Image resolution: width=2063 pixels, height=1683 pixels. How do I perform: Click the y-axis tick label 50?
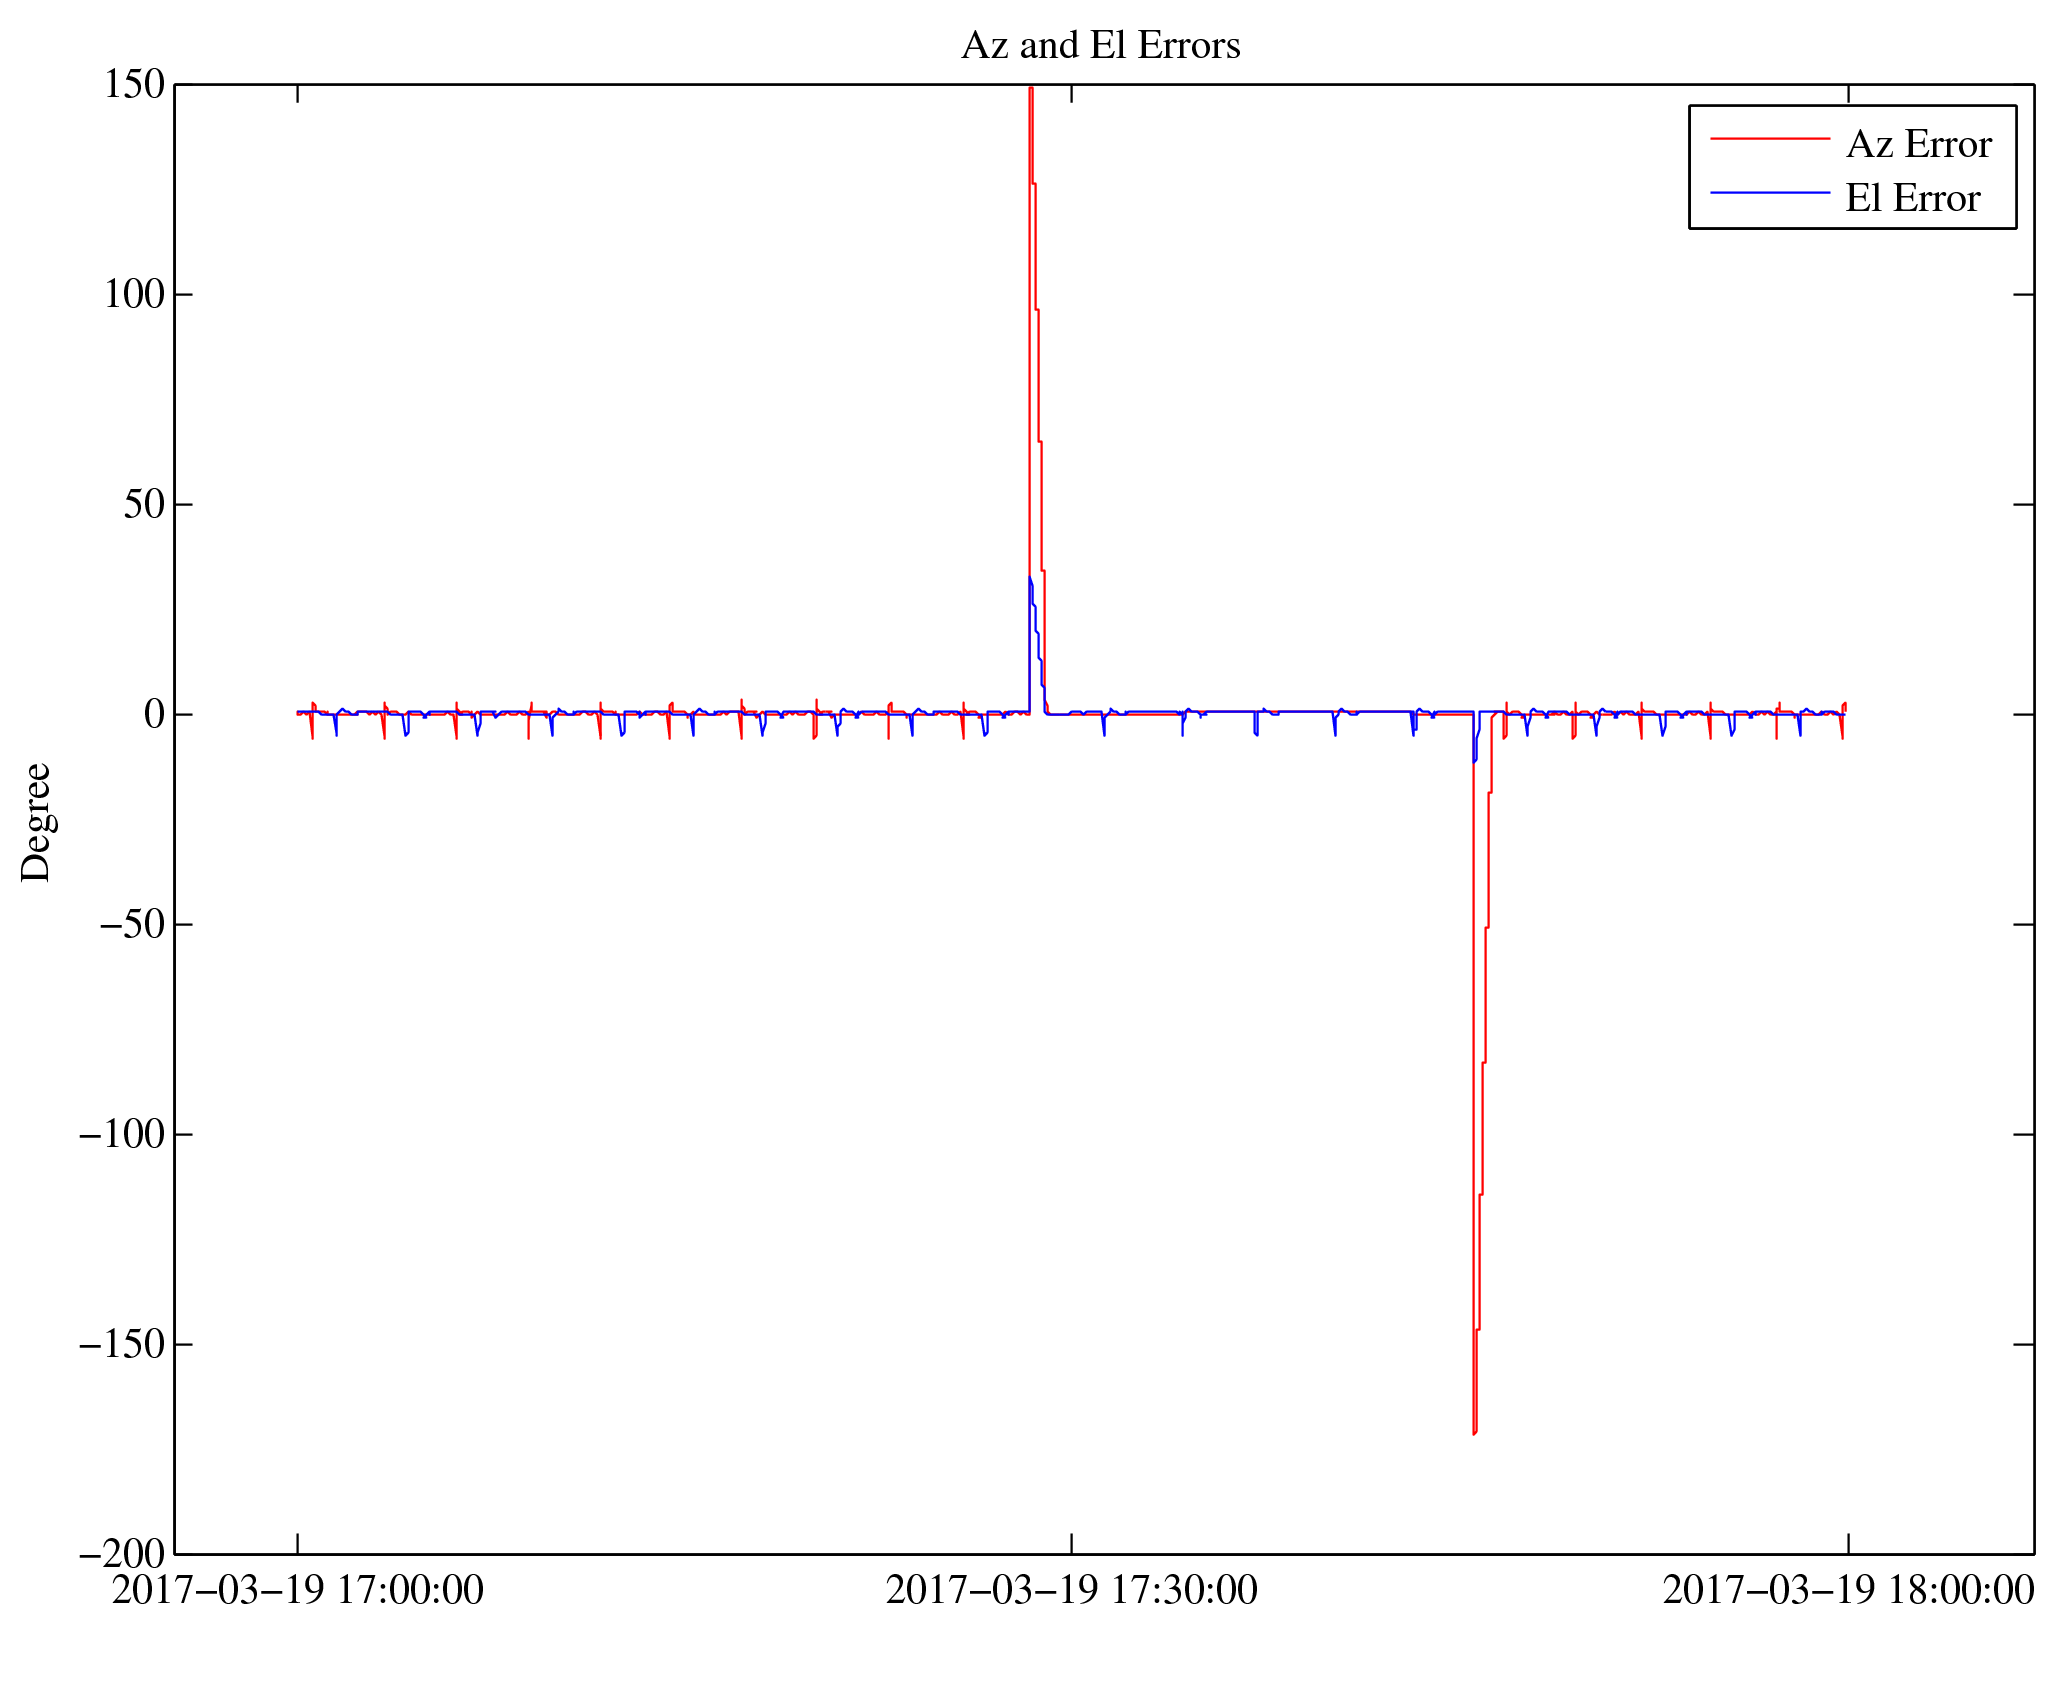click(x=144, y=505)
